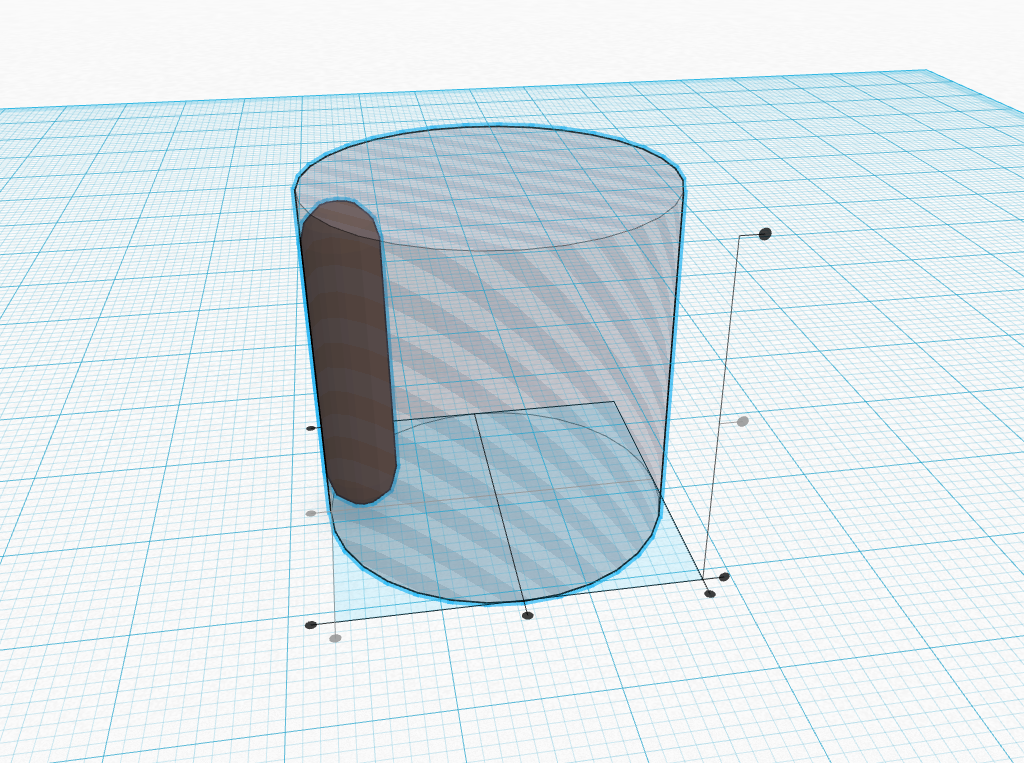Click gray dot left of the cylinder base
This screenshot has width=1024, height=763.
[311, 513]
